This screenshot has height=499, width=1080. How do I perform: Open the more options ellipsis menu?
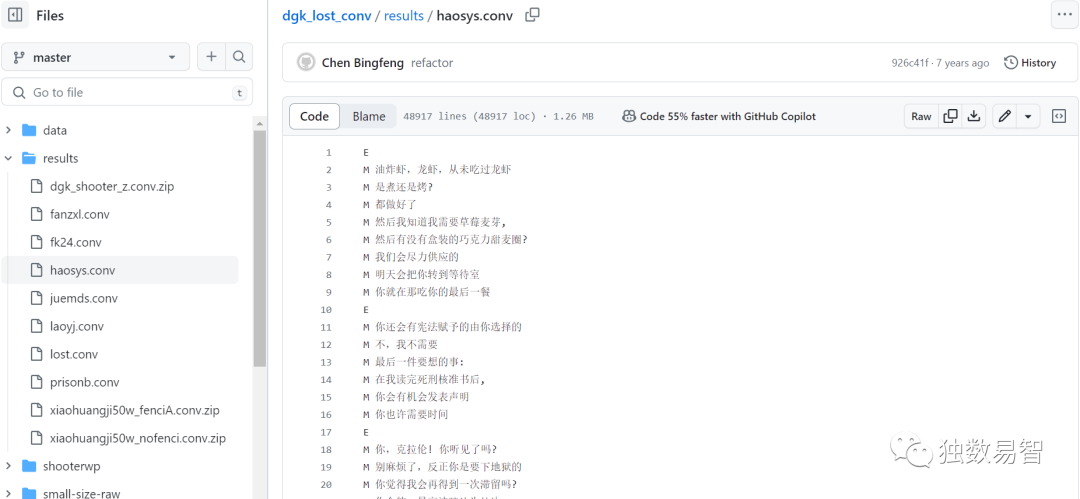pyautogui.click(x=1064, y=15)
